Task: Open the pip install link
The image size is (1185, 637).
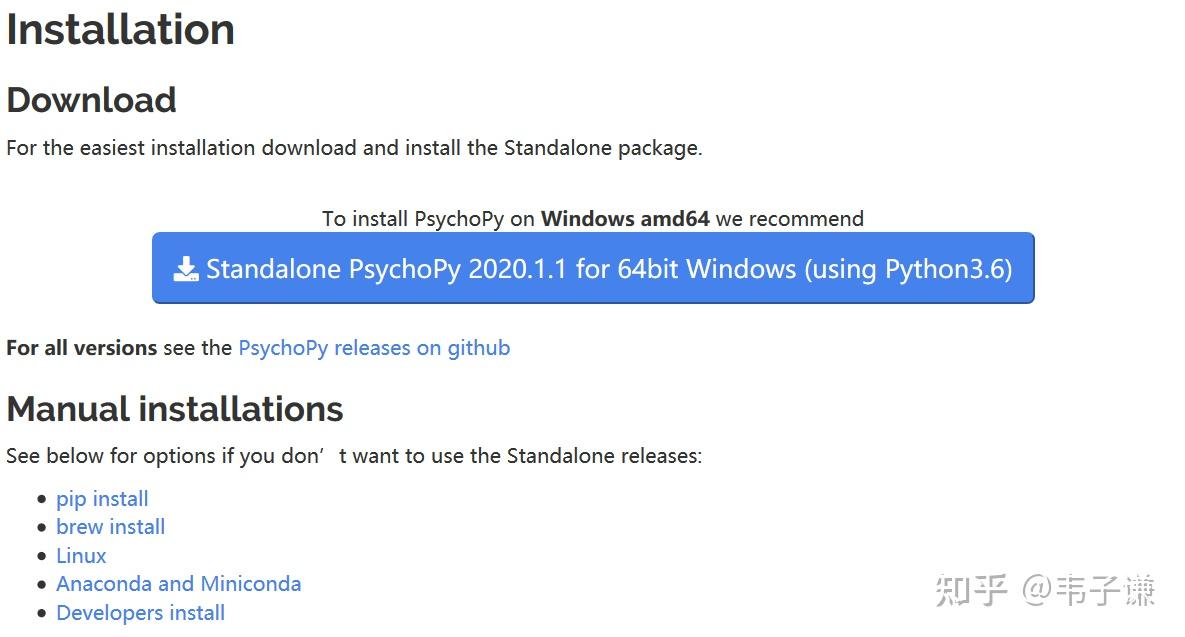Action: (102, 499)
